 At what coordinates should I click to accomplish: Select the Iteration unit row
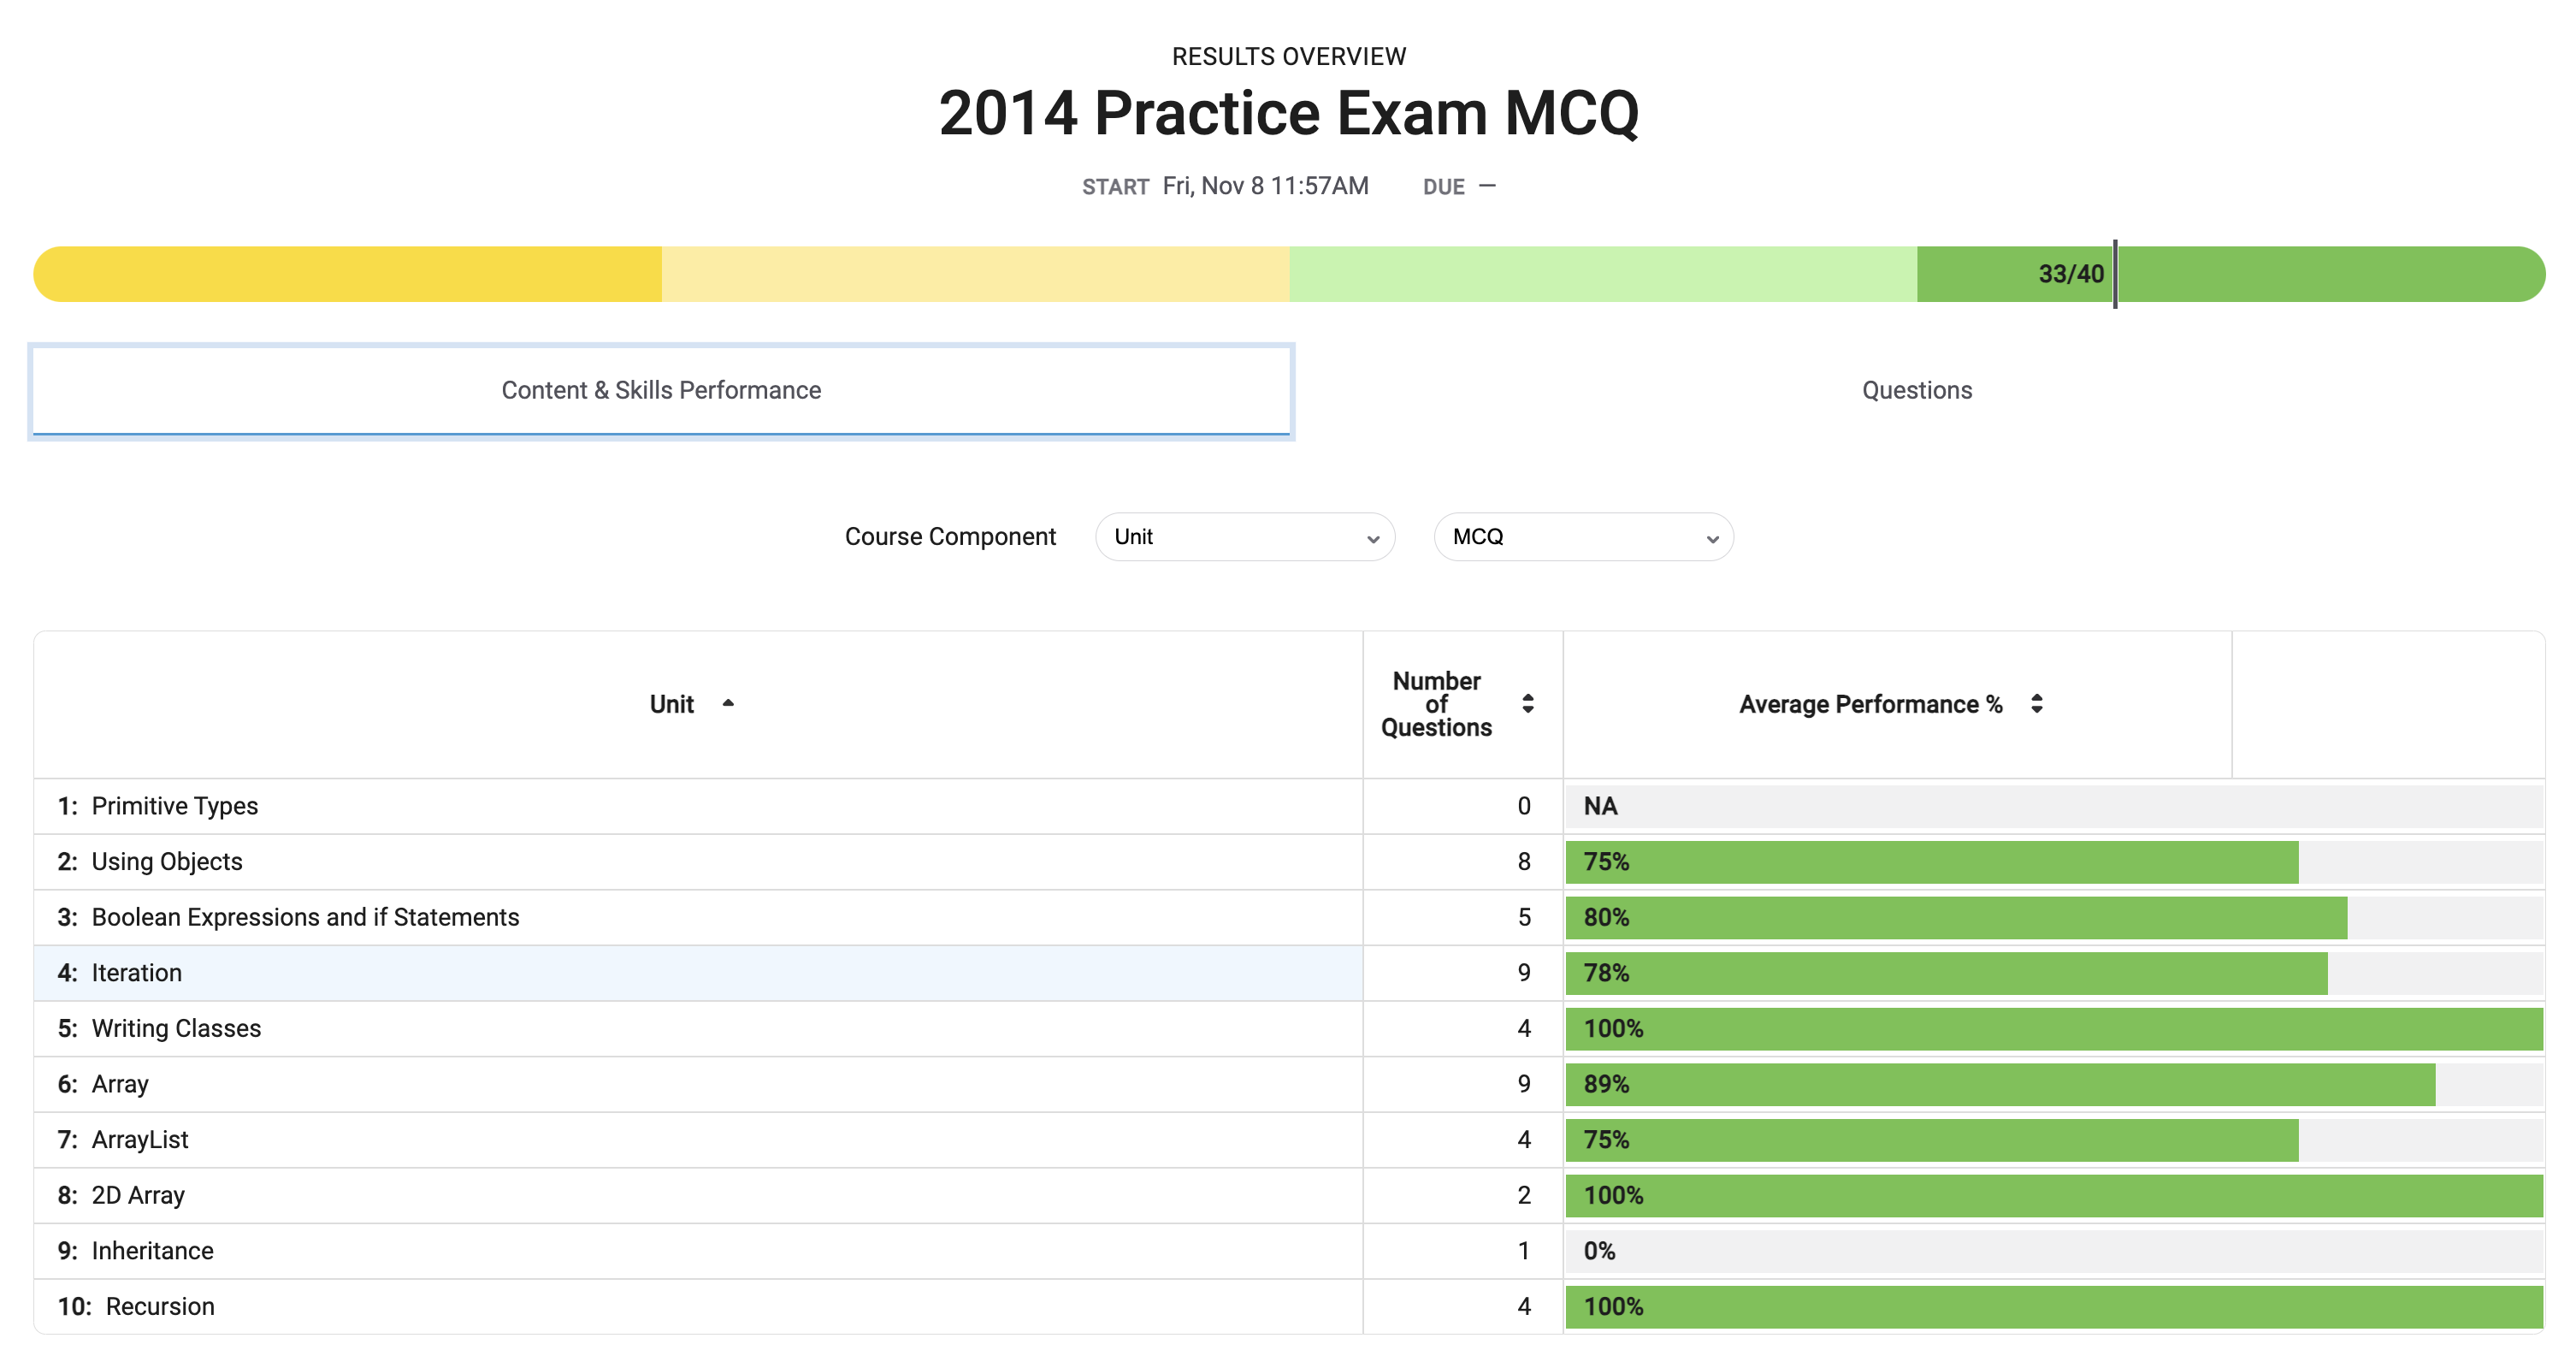[137, 973]
